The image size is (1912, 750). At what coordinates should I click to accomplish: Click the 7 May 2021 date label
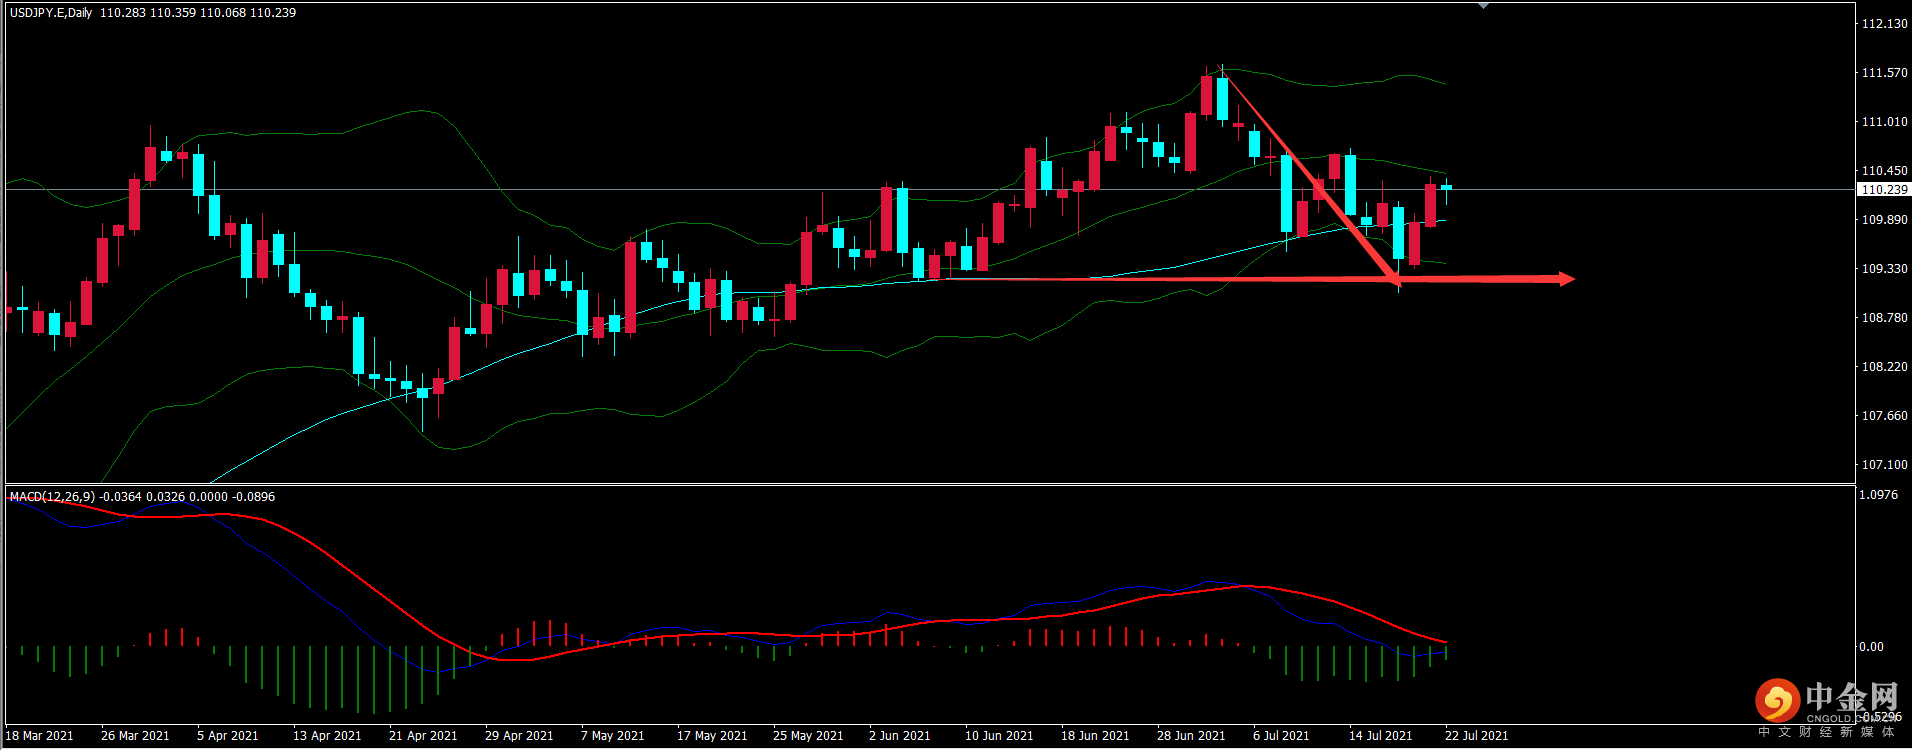click(612, 736)
